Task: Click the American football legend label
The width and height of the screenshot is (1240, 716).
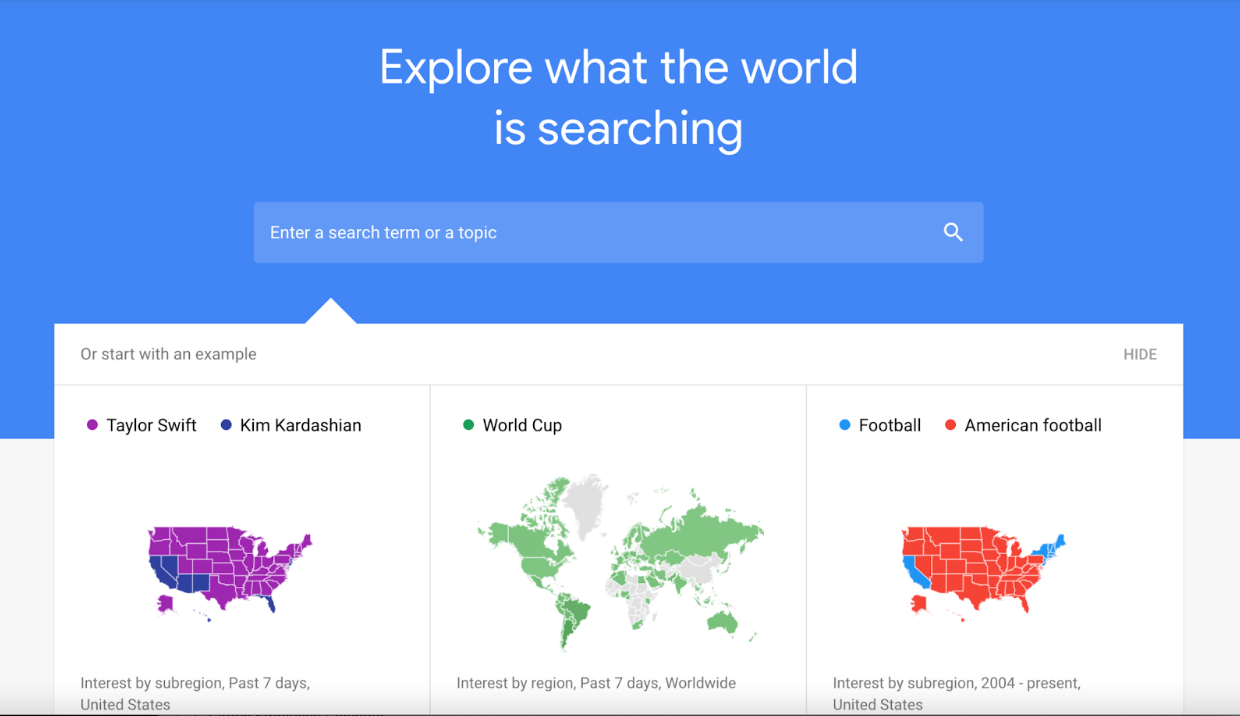Action: (x=1031, y=424)
